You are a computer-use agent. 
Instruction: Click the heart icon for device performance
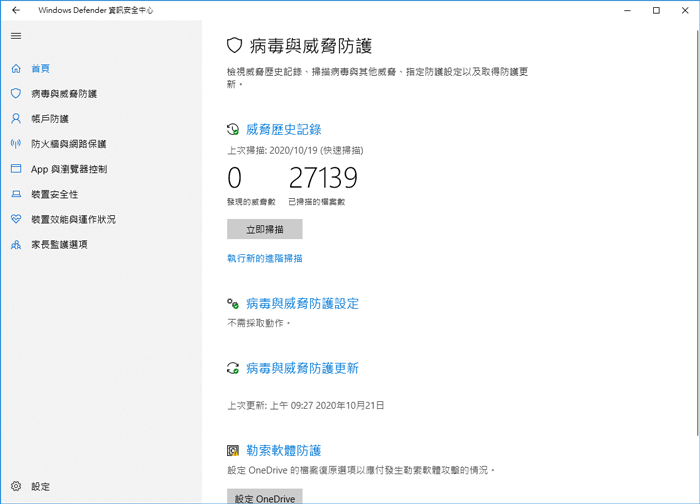[16, 219]
